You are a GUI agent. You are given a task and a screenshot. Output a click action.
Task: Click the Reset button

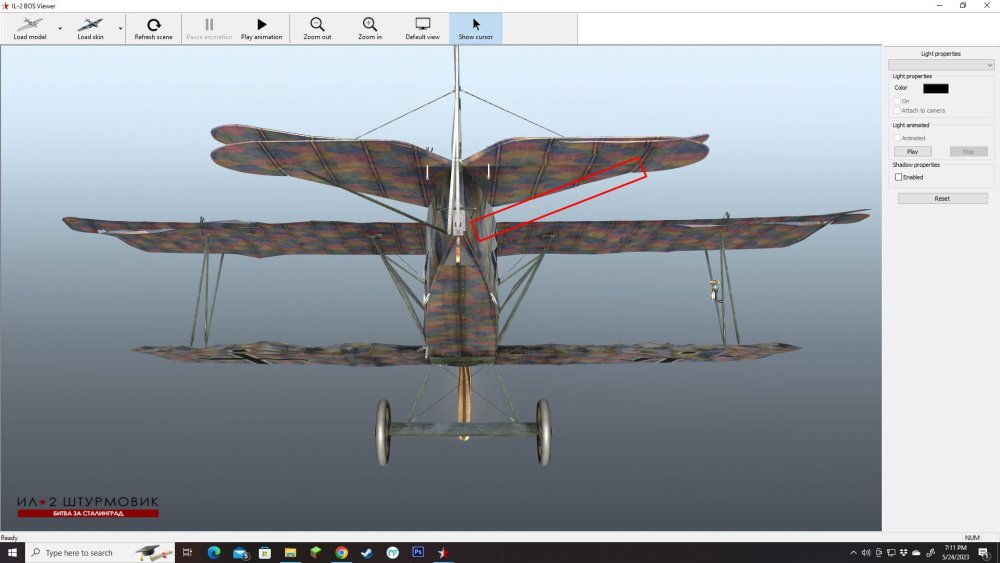pos(942,199)
